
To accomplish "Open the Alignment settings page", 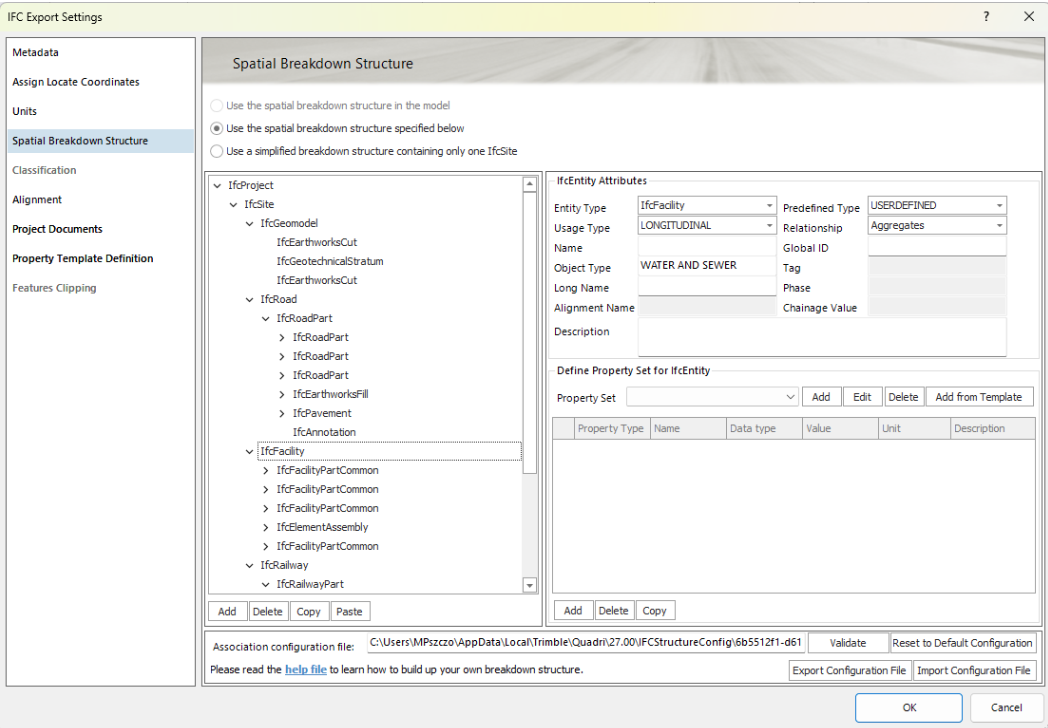I will tap(37, 199).
